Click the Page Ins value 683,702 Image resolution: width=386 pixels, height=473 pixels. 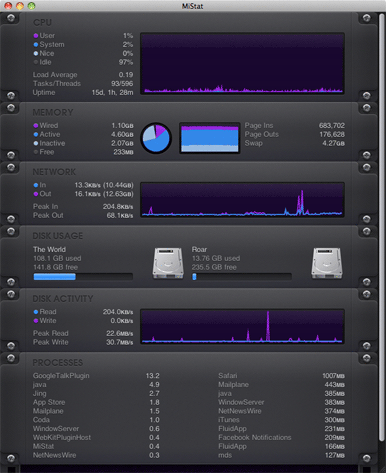332,126
